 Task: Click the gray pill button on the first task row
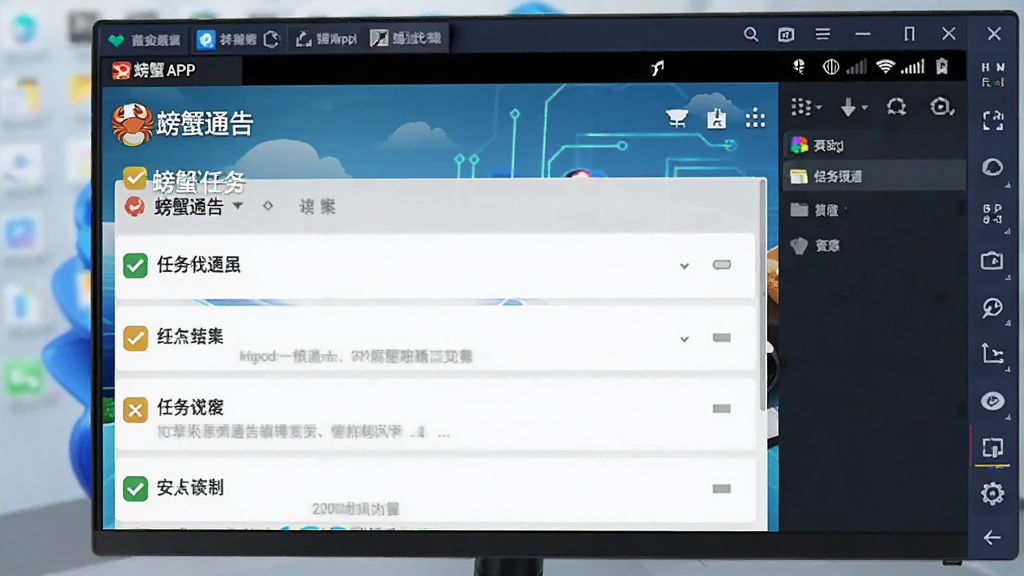pyautogui.click(x=722, y=265)
